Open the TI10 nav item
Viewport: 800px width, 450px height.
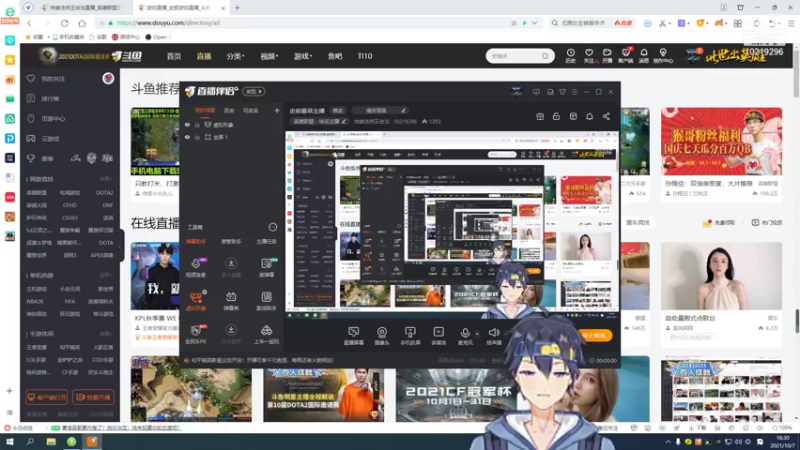click(x=365, y=56)
